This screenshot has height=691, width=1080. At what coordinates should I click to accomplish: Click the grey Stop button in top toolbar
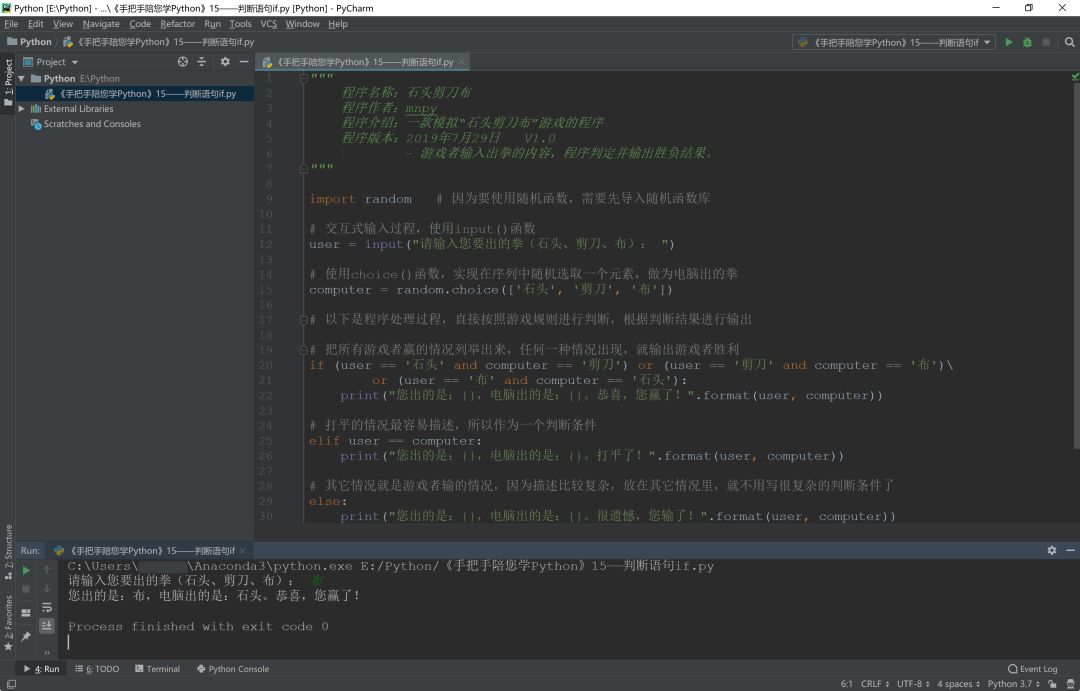point(1046,42)
